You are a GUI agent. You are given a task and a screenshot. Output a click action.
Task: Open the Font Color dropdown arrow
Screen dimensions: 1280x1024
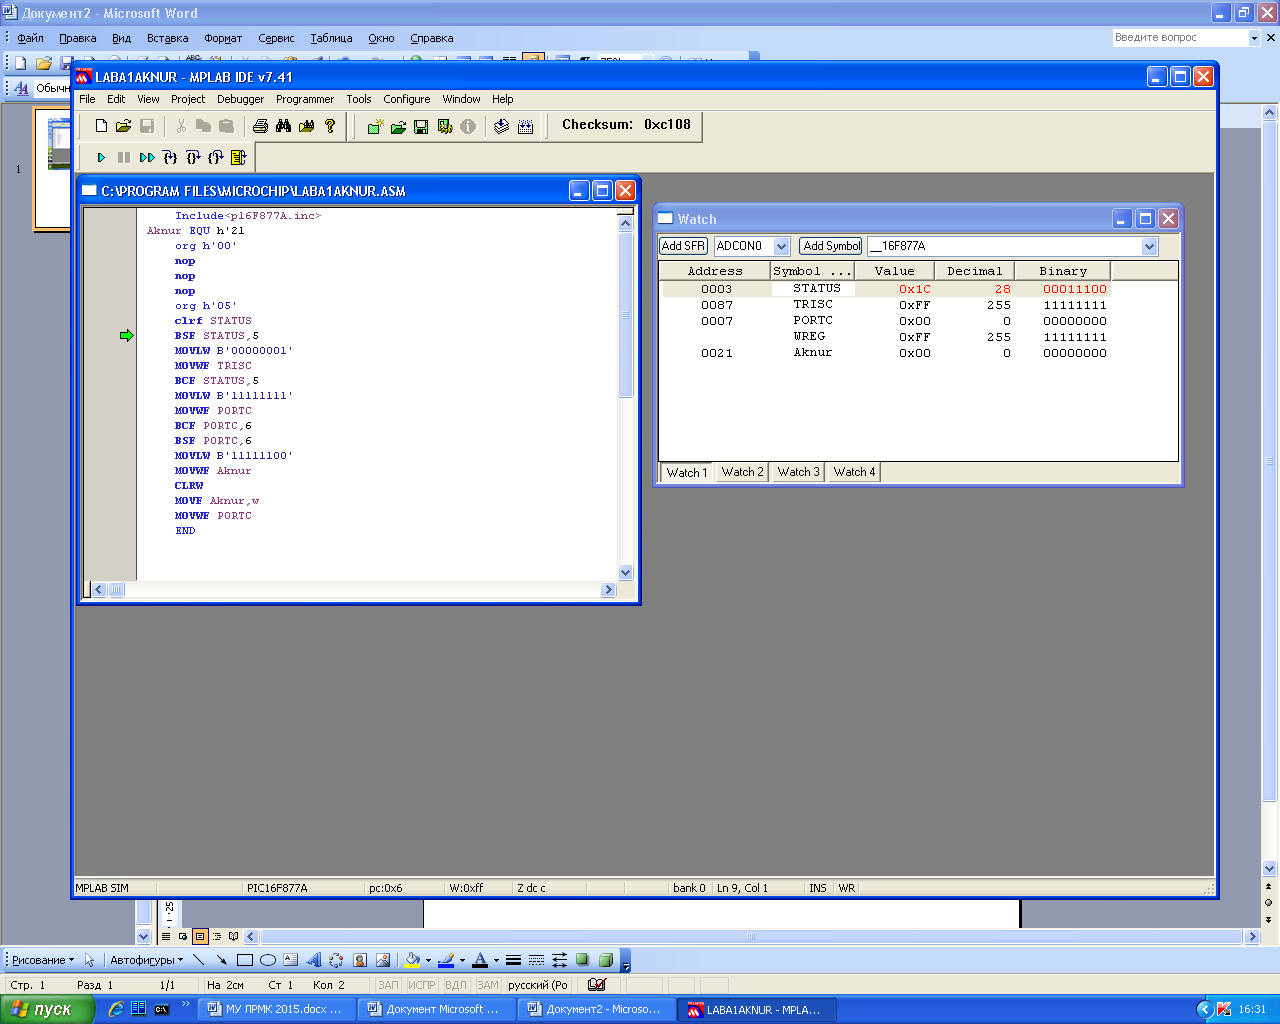pos(496,960)
